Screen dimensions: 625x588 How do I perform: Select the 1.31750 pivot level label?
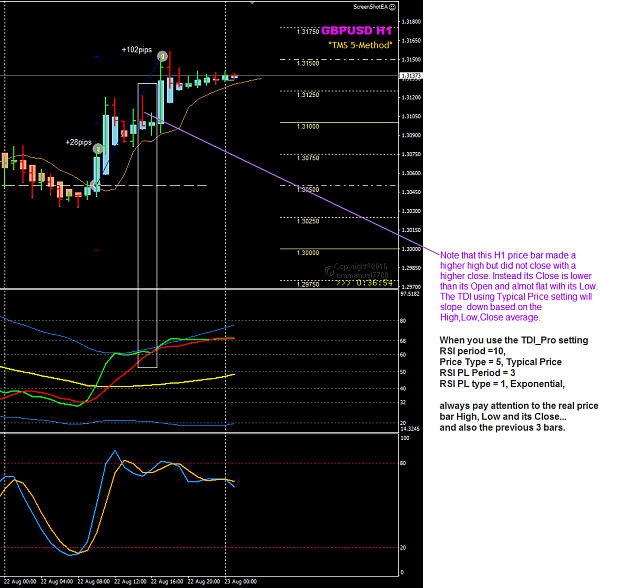308,31
